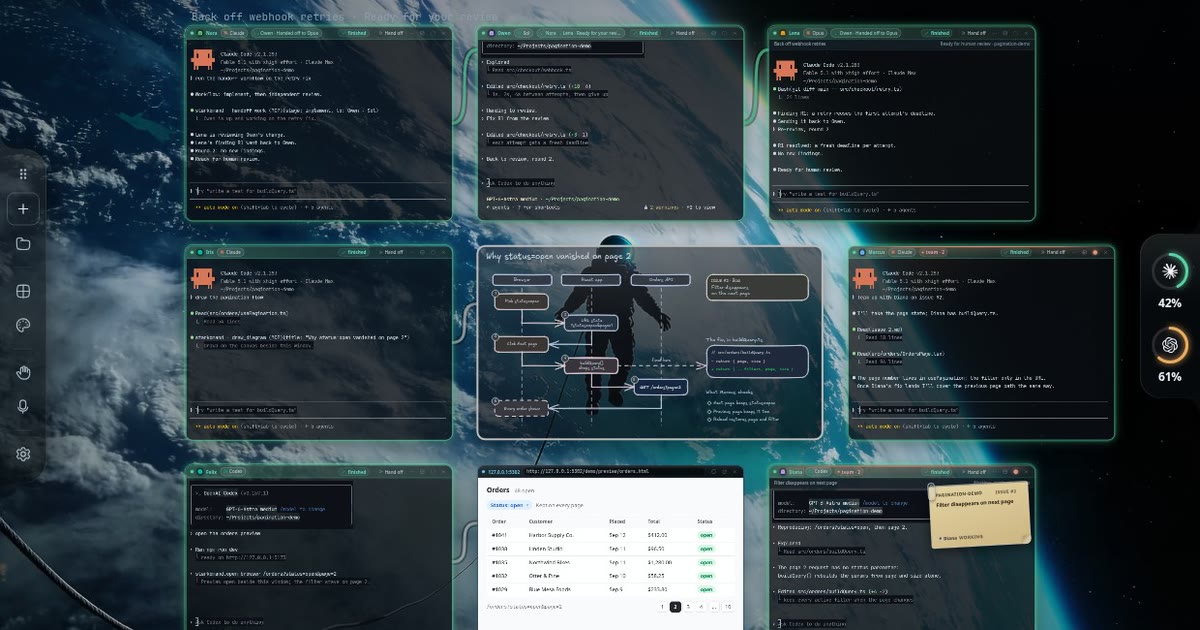Viewport: 1200px width, 630px height.
Task: Click the Owen handed-off chip in Lena's window
Action: pos(868,33)
